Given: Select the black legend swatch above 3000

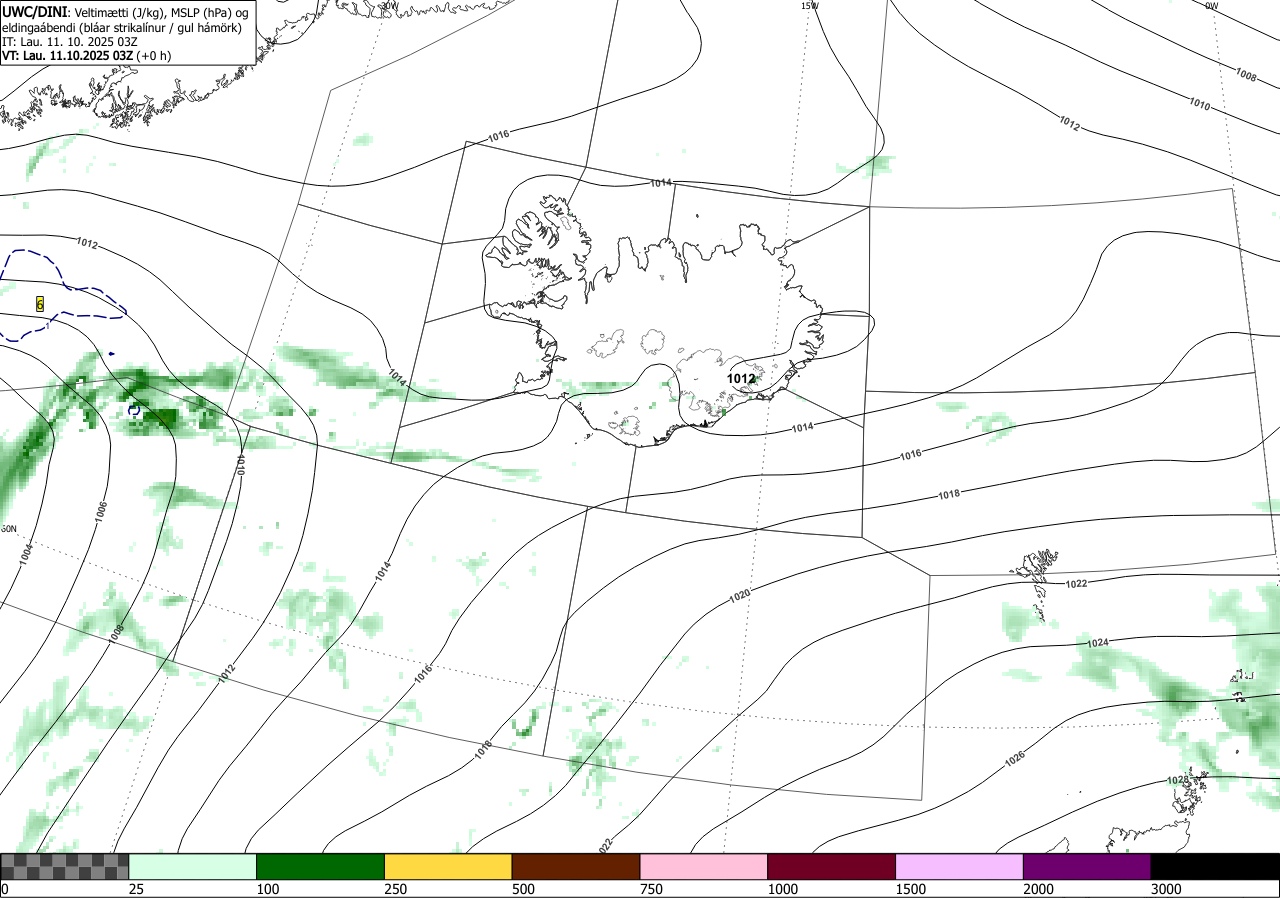Looking at the screenshot, I should coord(1215,866).
